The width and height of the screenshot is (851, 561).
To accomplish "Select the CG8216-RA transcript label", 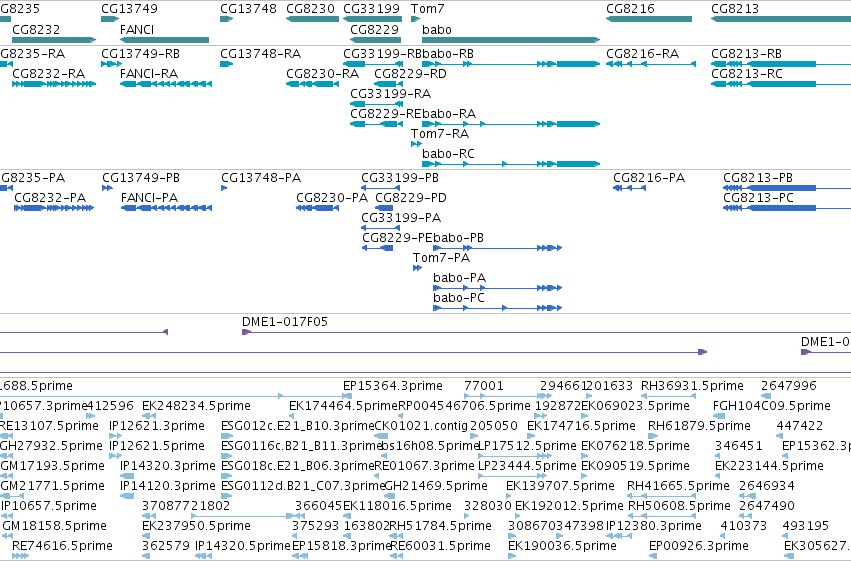I will (x=643, y=54).
